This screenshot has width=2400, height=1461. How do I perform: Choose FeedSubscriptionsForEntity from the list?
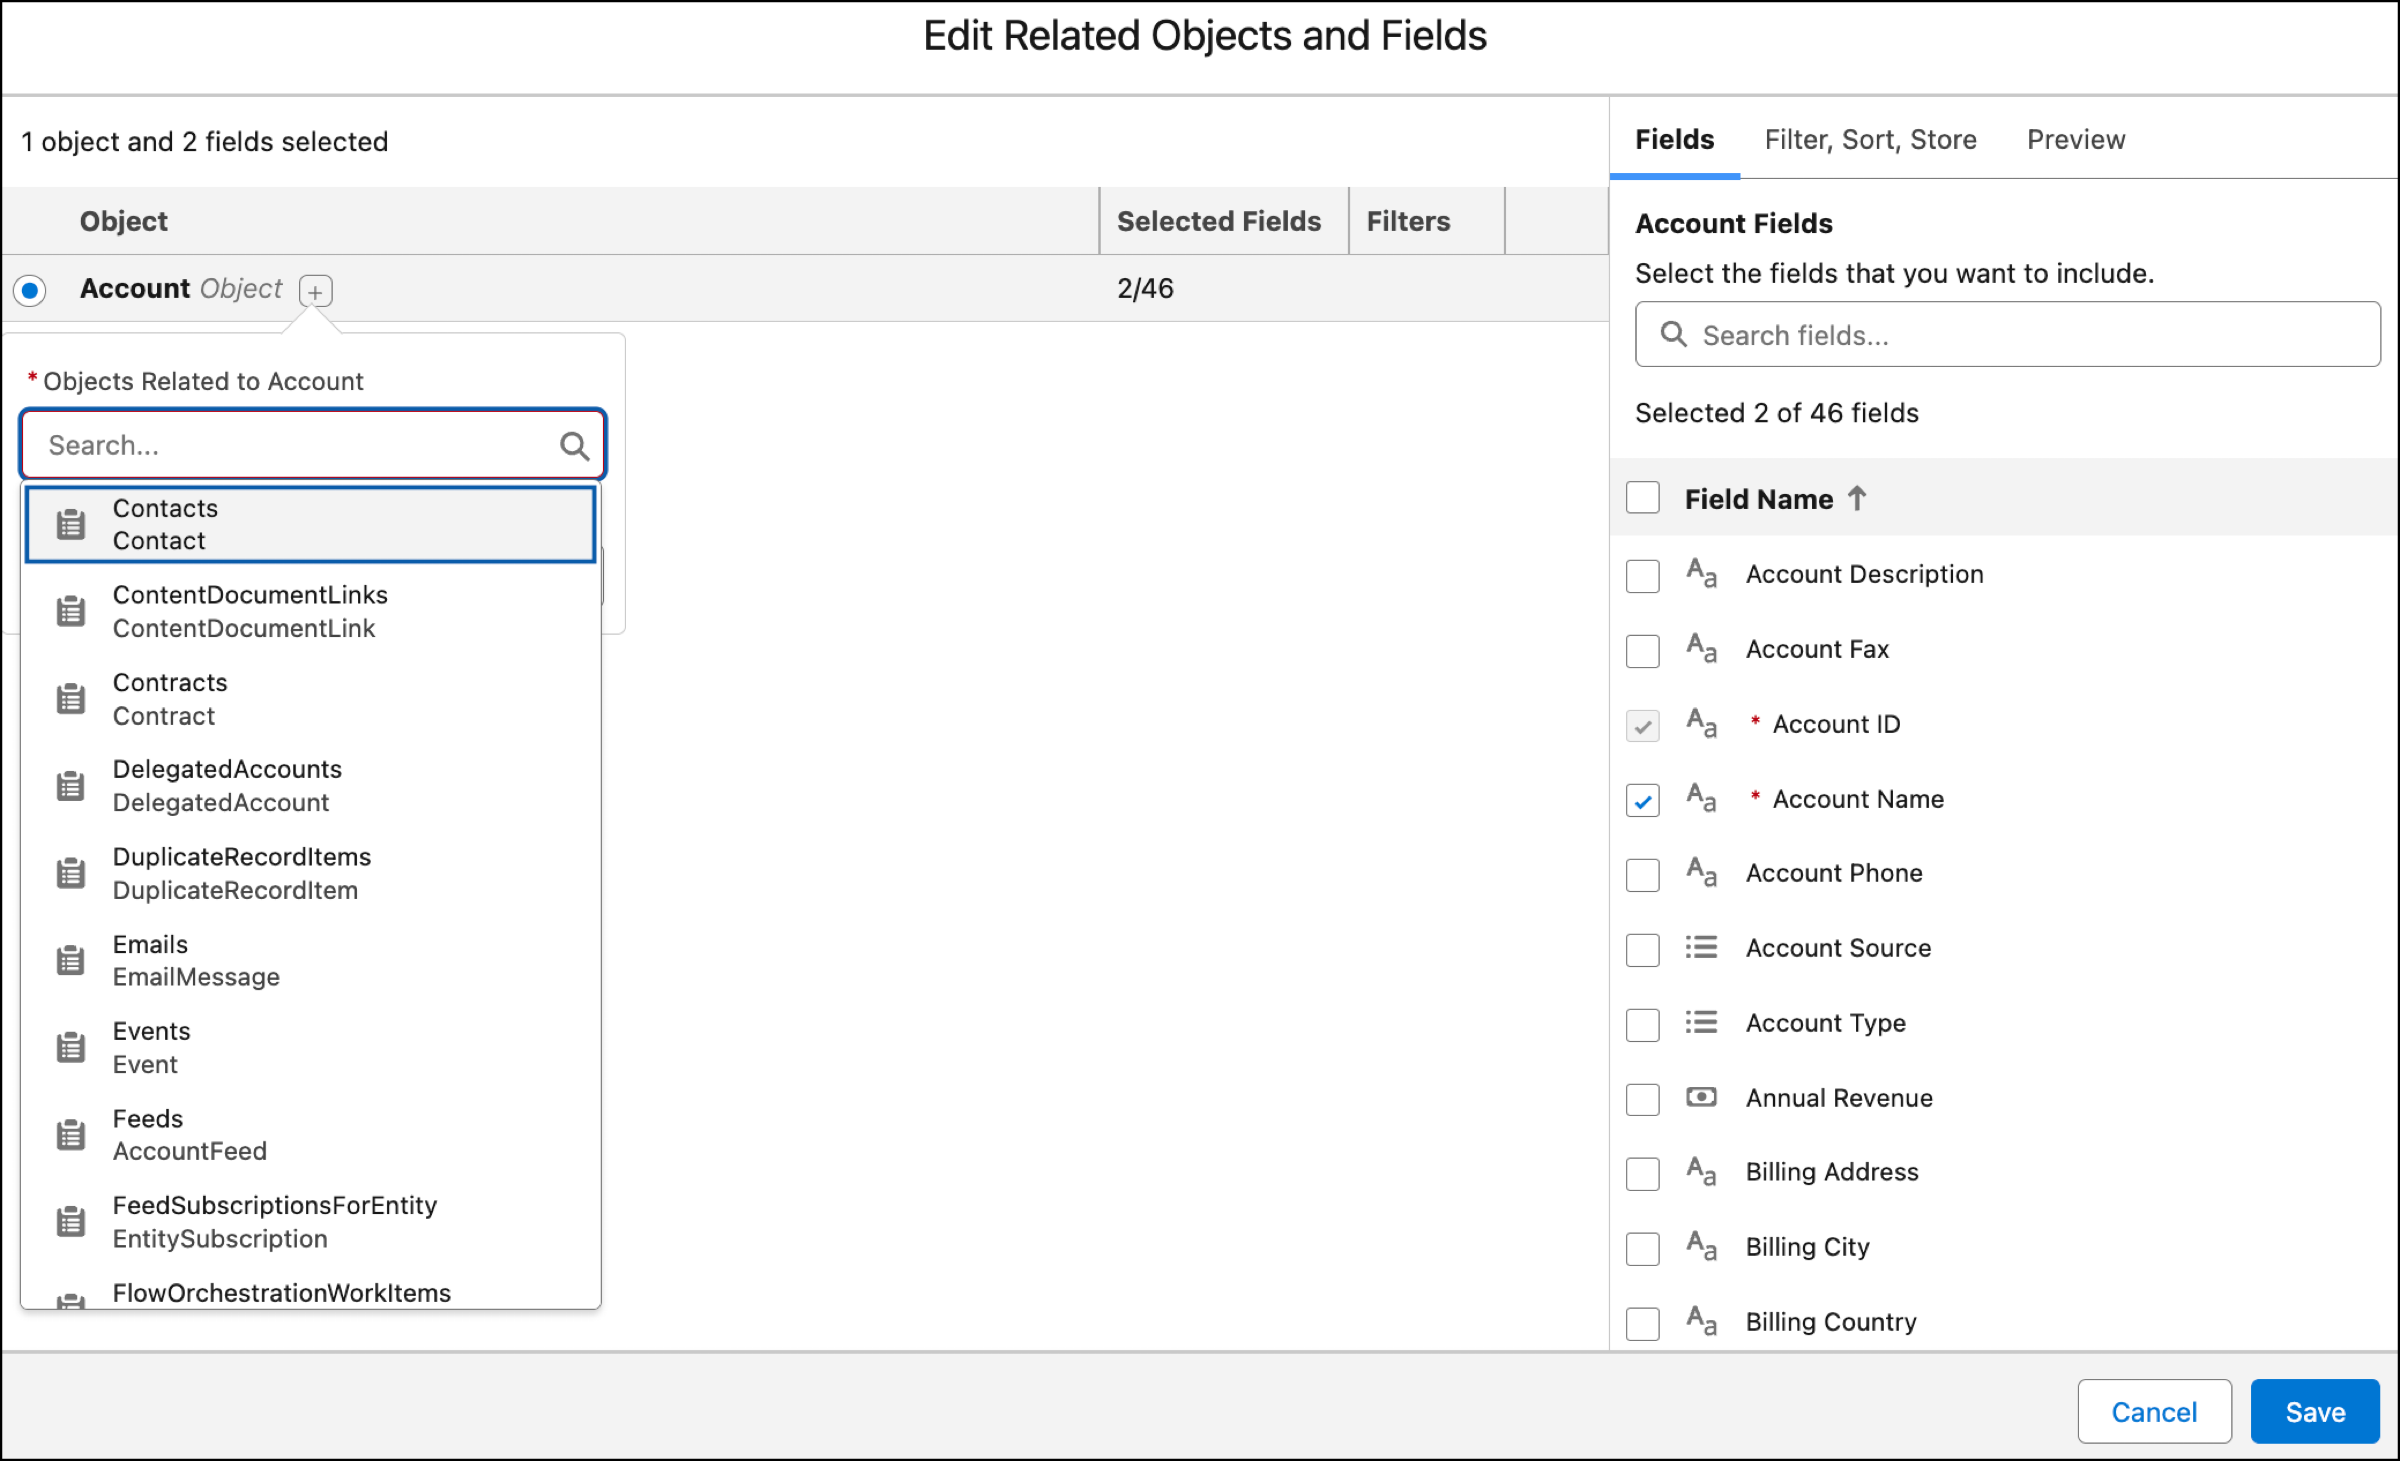(x=311, y=1222)
